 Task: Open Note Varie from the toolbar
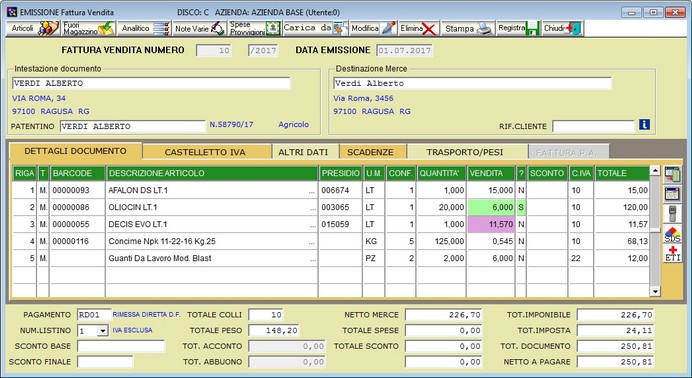(x=199, y=29)
